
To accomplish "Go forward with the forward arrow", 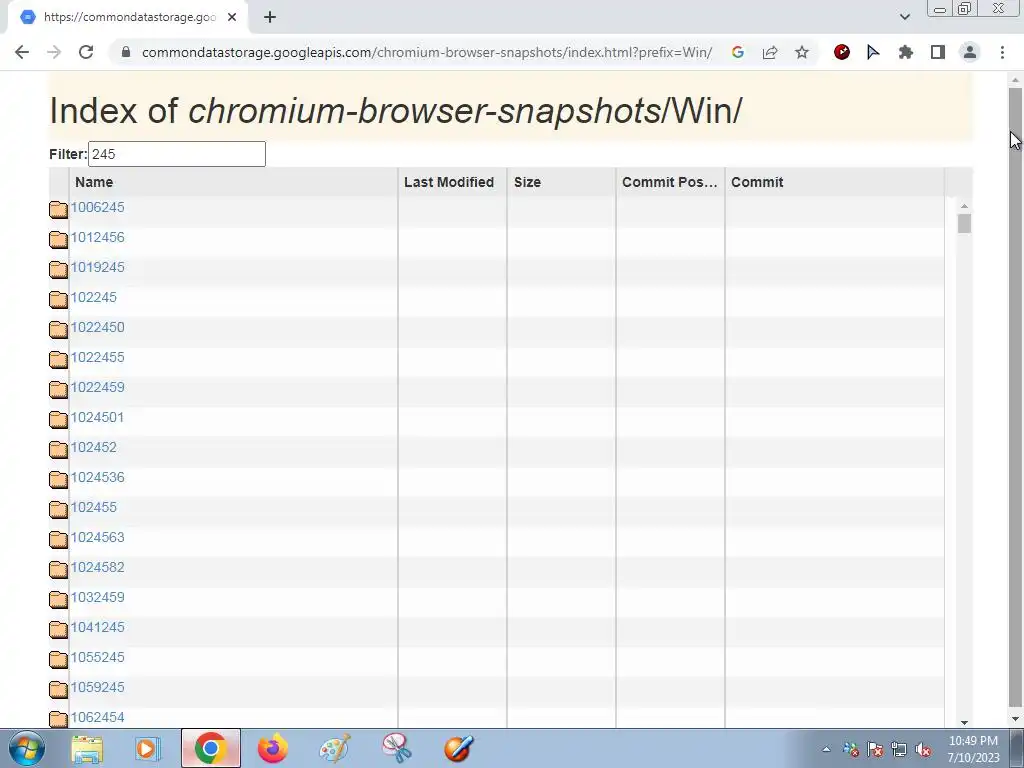I will click(54, 52).
